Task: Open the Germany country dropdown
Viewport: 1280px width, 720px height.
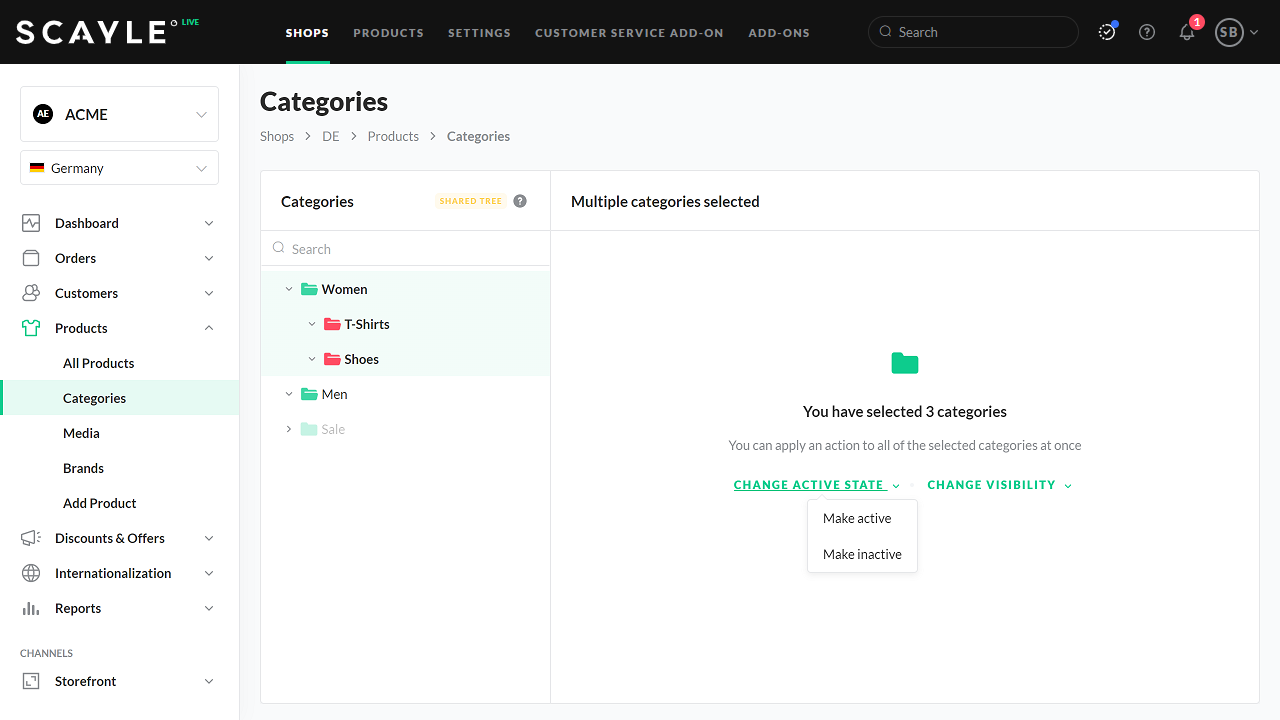Action: (x=119, y=168)
